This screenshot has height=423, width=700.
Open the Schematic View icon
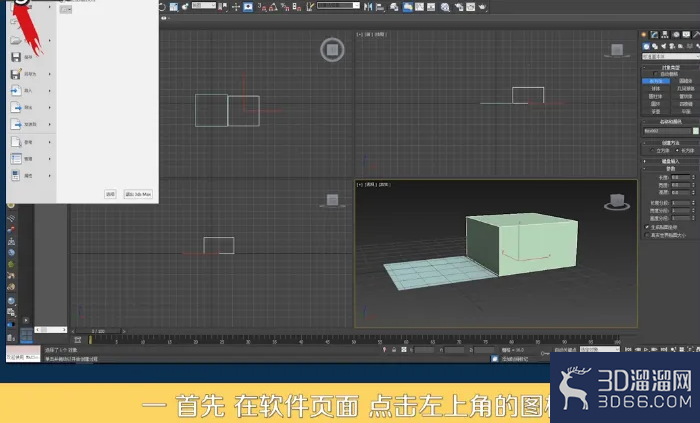(431, 7)
